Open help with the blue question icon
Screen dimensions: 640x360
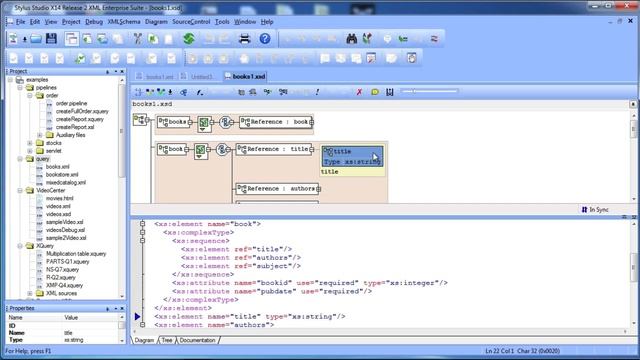pos(265,39)
